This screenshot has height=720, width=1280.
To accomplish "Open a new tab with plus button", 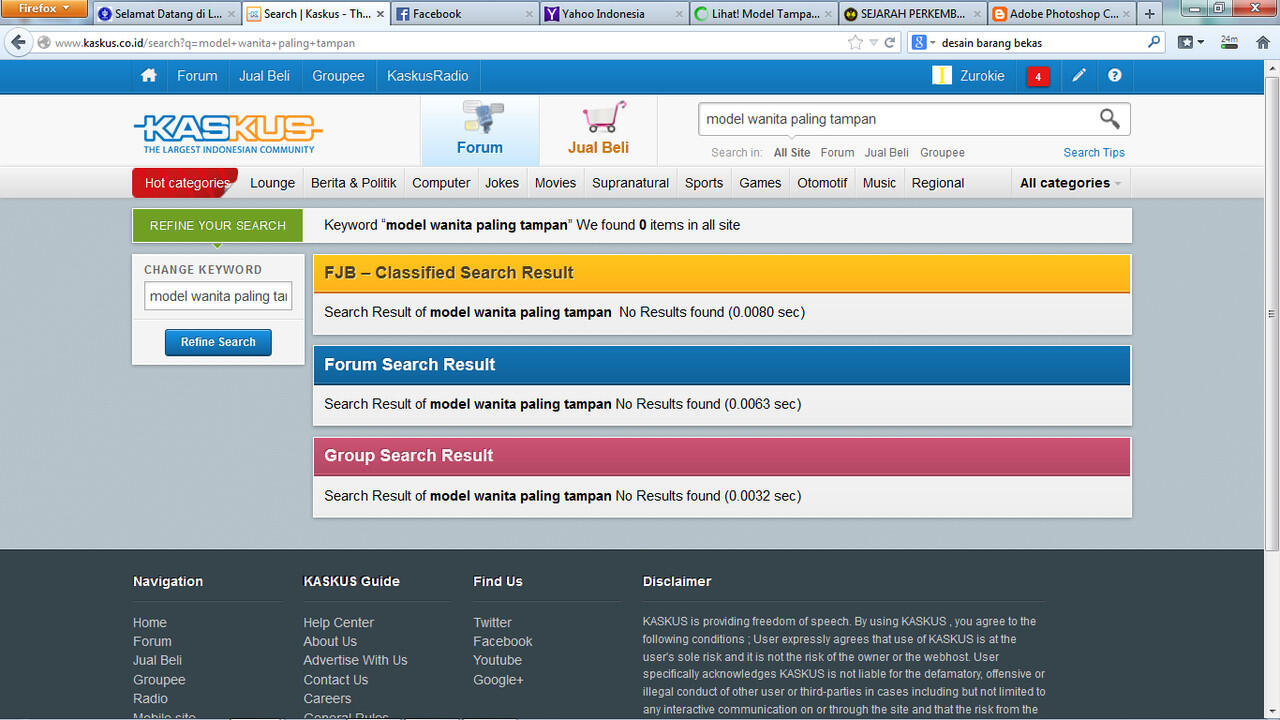I will point(1149,14).
